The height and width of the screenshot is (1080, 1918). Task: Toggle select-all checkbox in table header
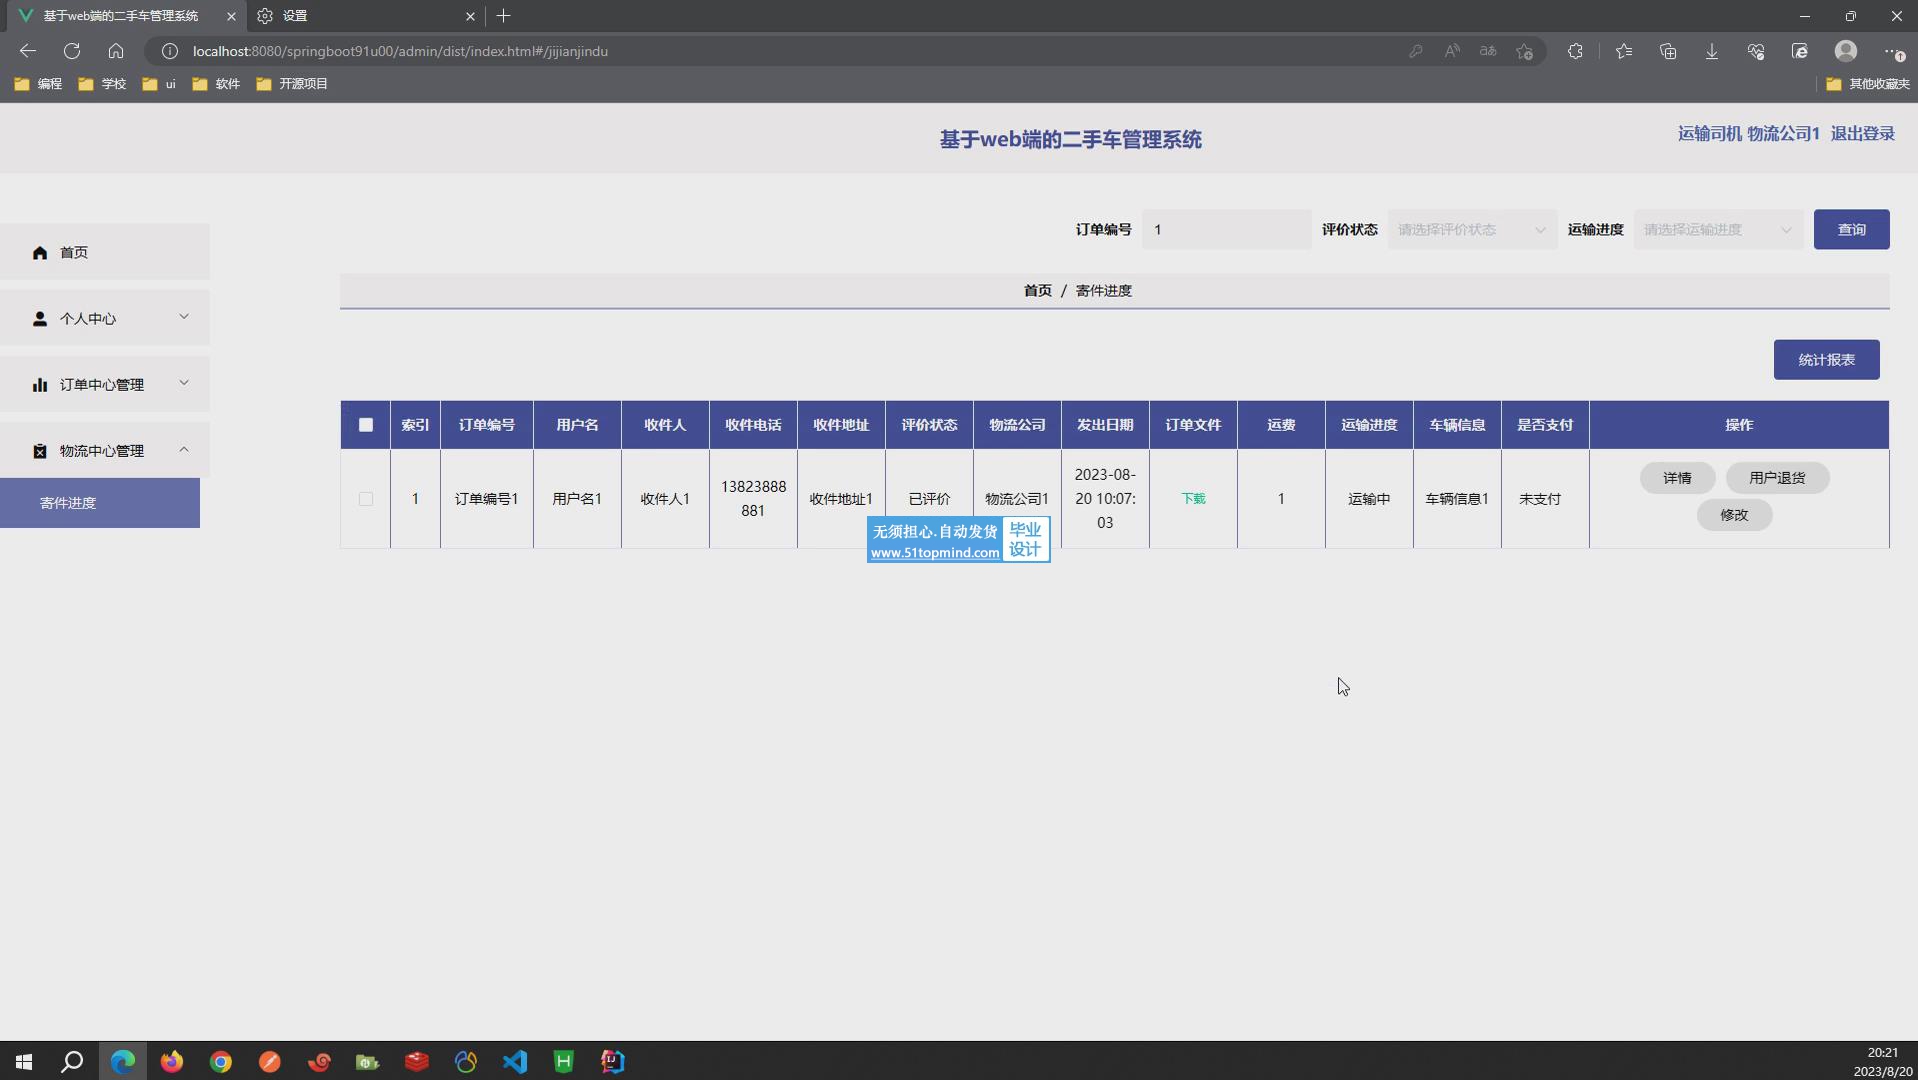coord(366,425)
